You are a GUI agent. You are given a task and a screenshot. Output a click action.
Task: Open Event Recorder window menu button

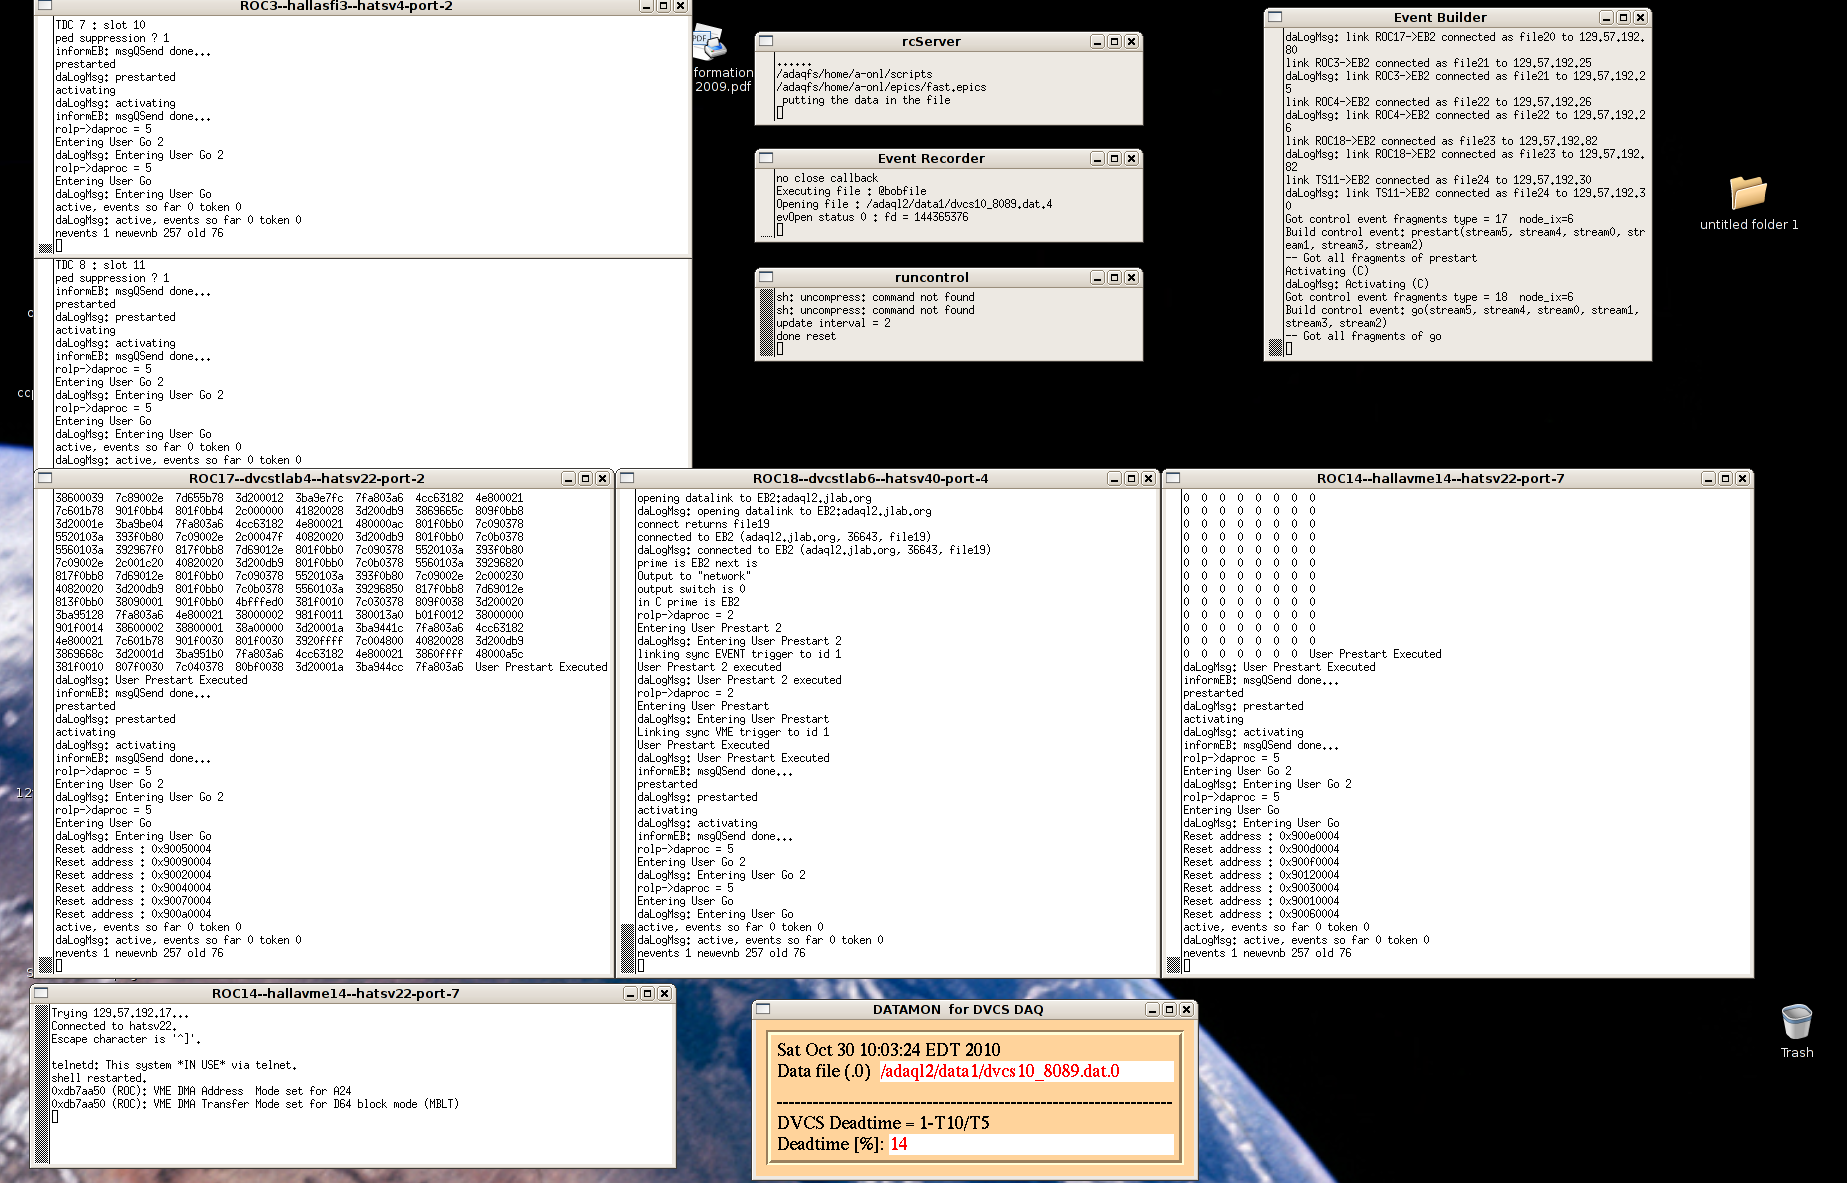[x=766, y=158]
